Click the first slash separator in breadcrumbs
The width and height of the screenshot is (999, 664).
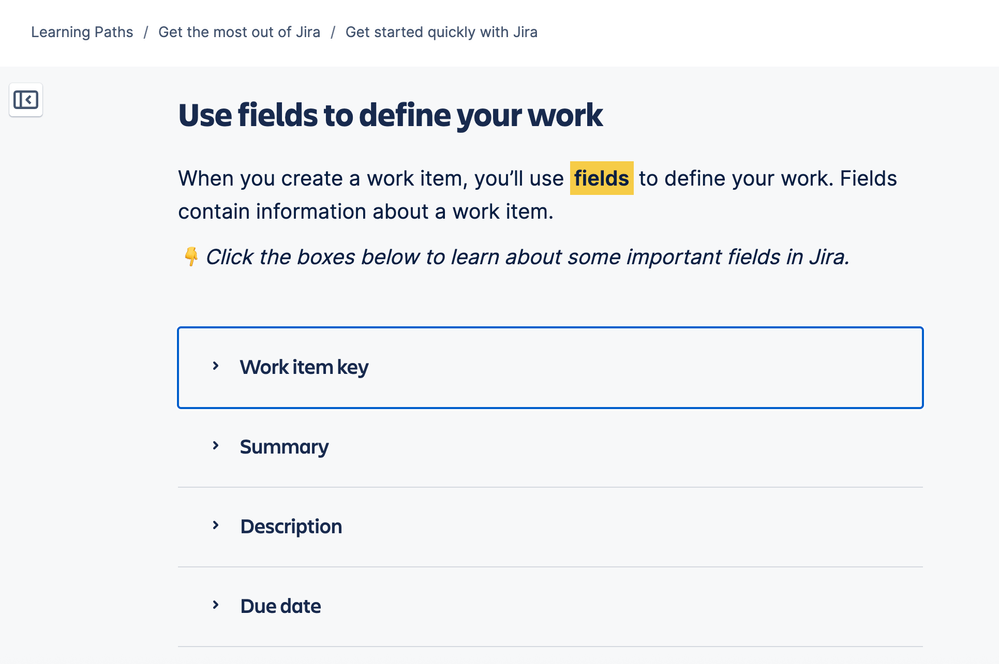[x=146, y=32]
